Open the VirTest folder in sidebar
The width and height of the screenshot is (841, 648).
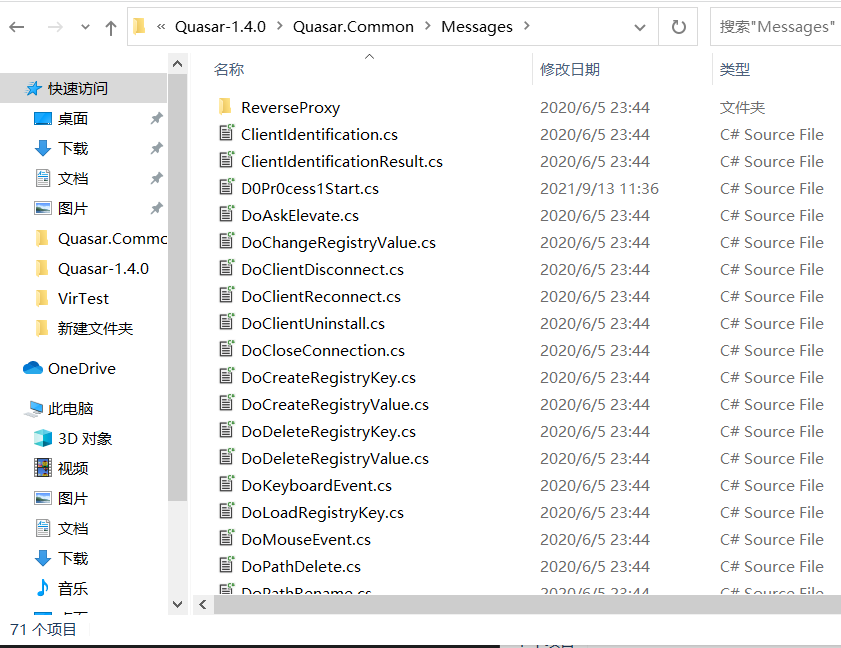83,298
